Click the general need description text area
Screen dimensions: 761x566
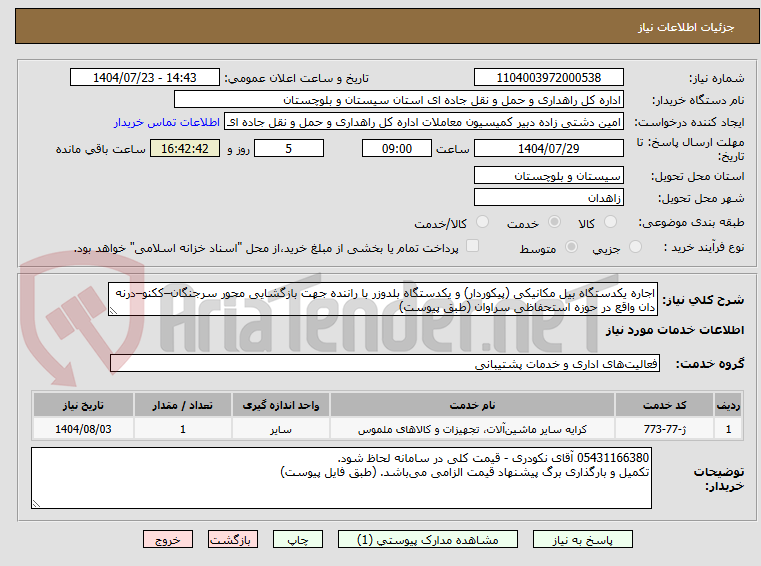pos(383,300)
